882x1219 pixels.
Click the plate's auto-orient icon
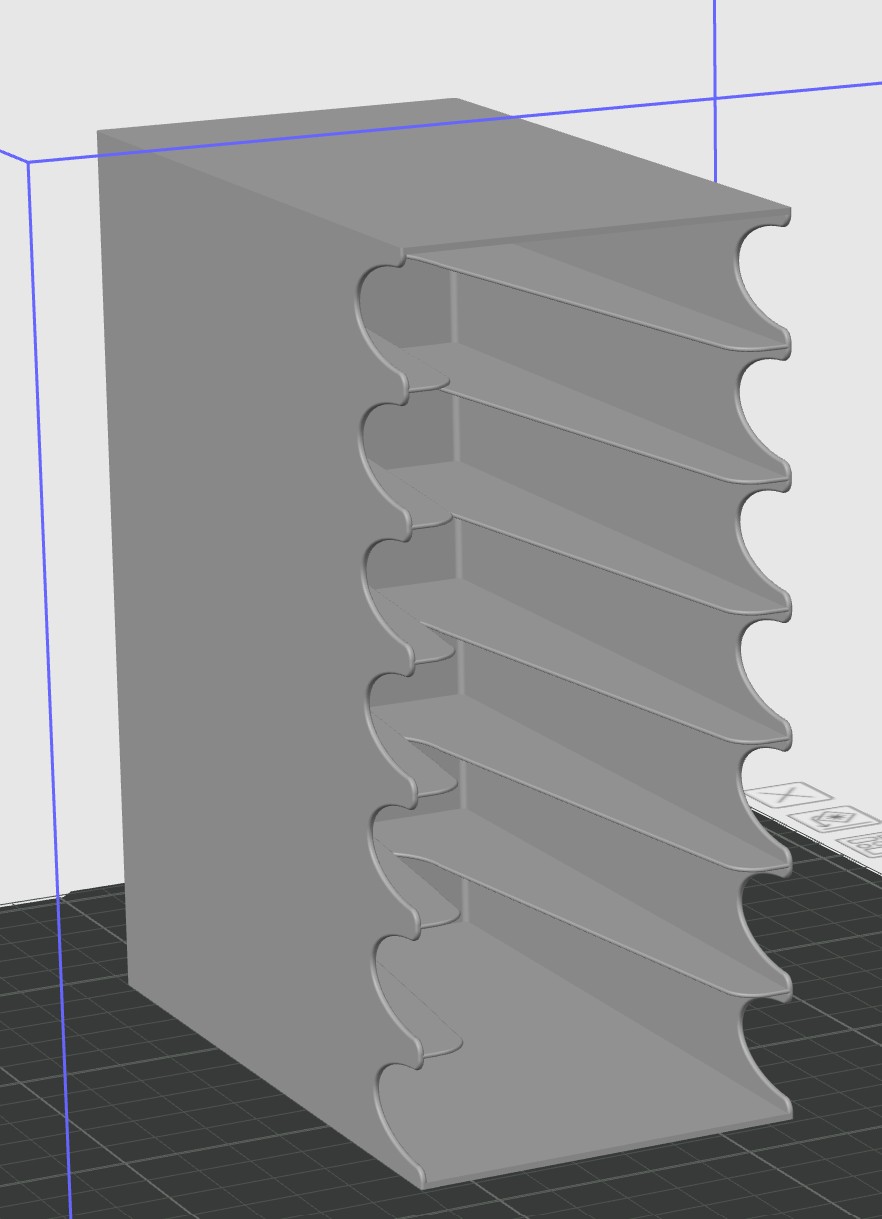tap(833, 818)
